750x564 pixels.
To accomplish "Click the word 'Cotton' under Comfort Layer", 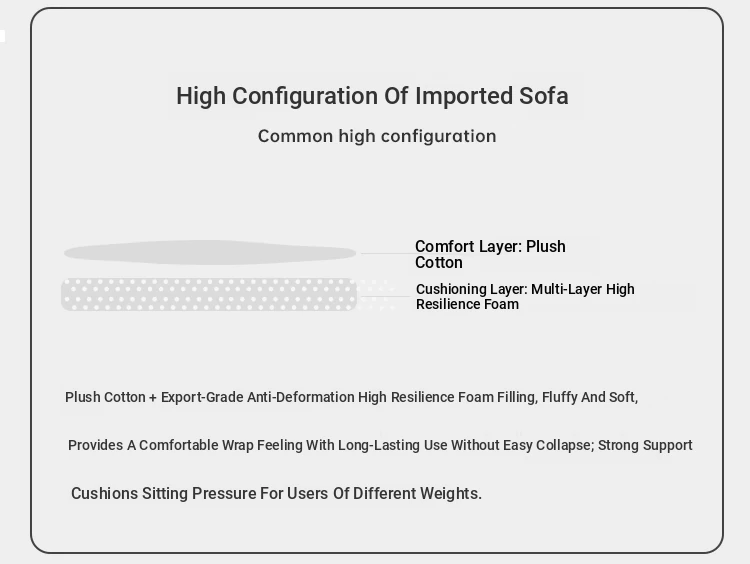I will pyautogui.click(x=439, y=263).
